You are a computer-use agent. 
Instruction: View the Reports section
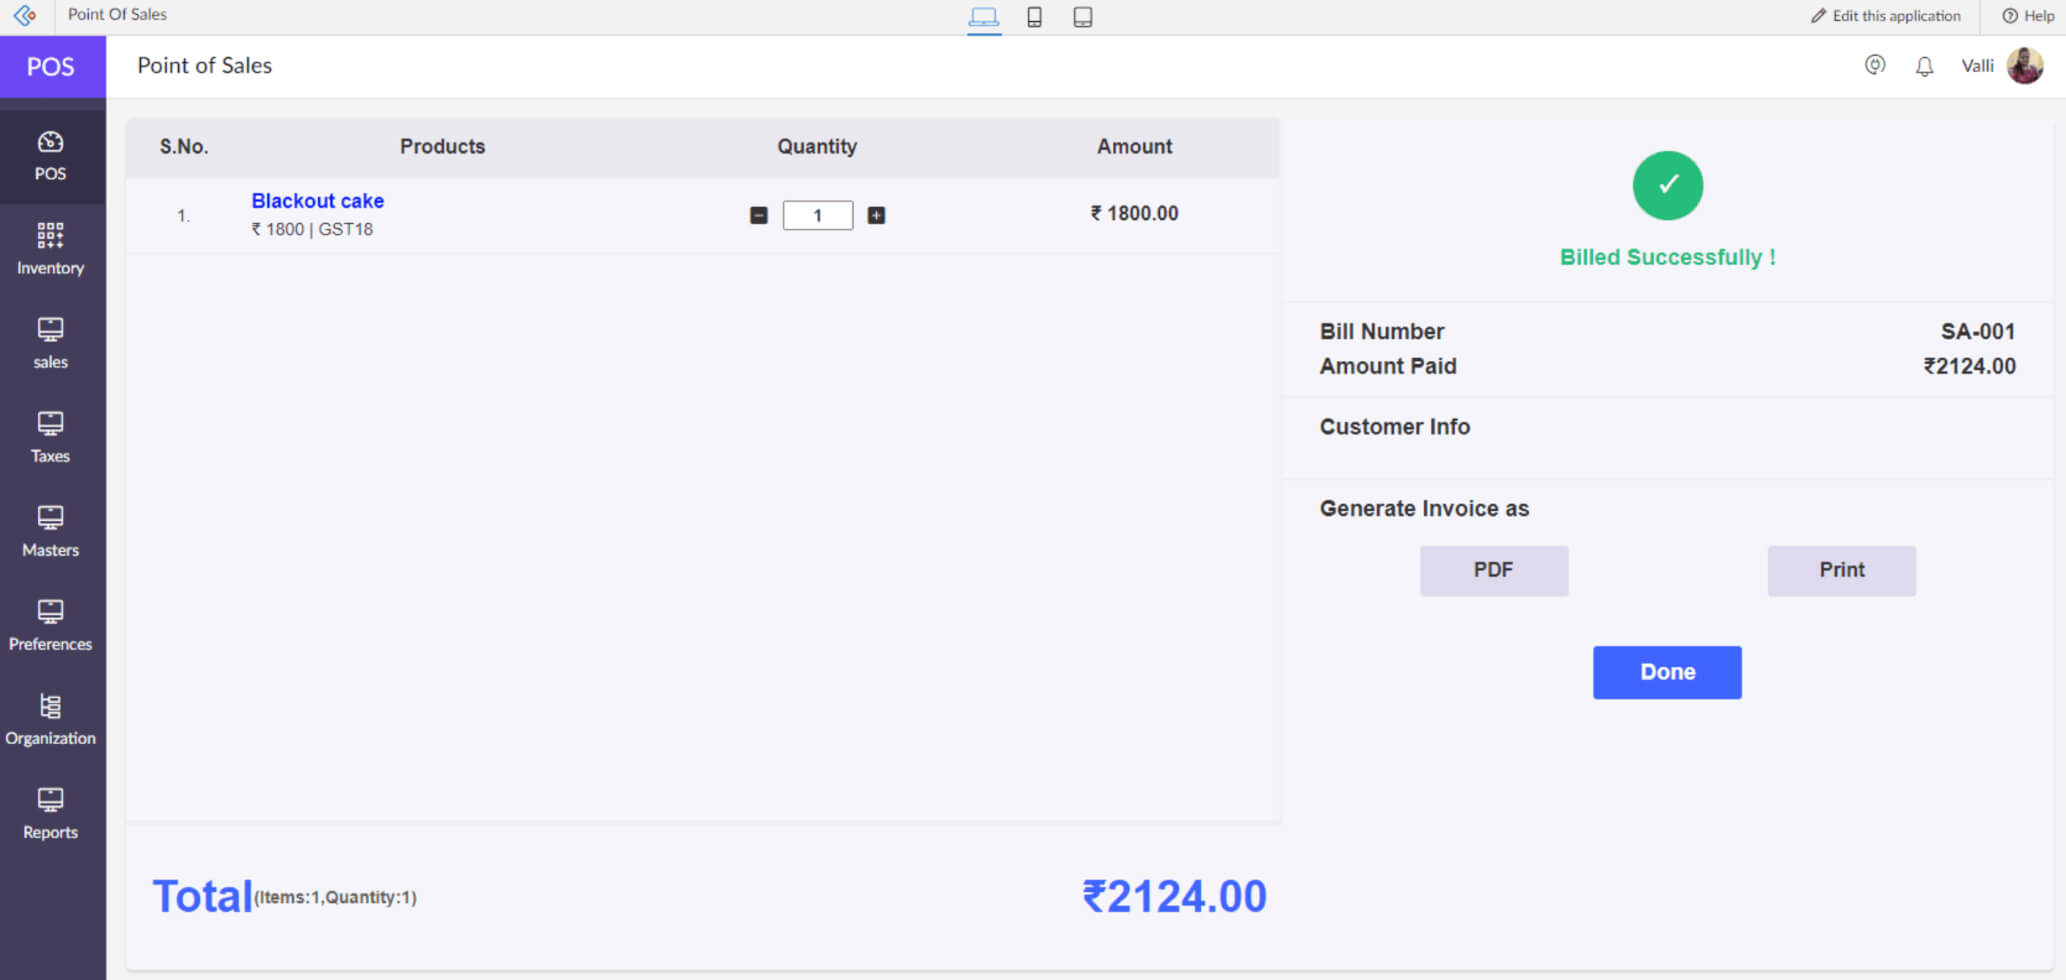pyautogui.click(x=50, y=810)
